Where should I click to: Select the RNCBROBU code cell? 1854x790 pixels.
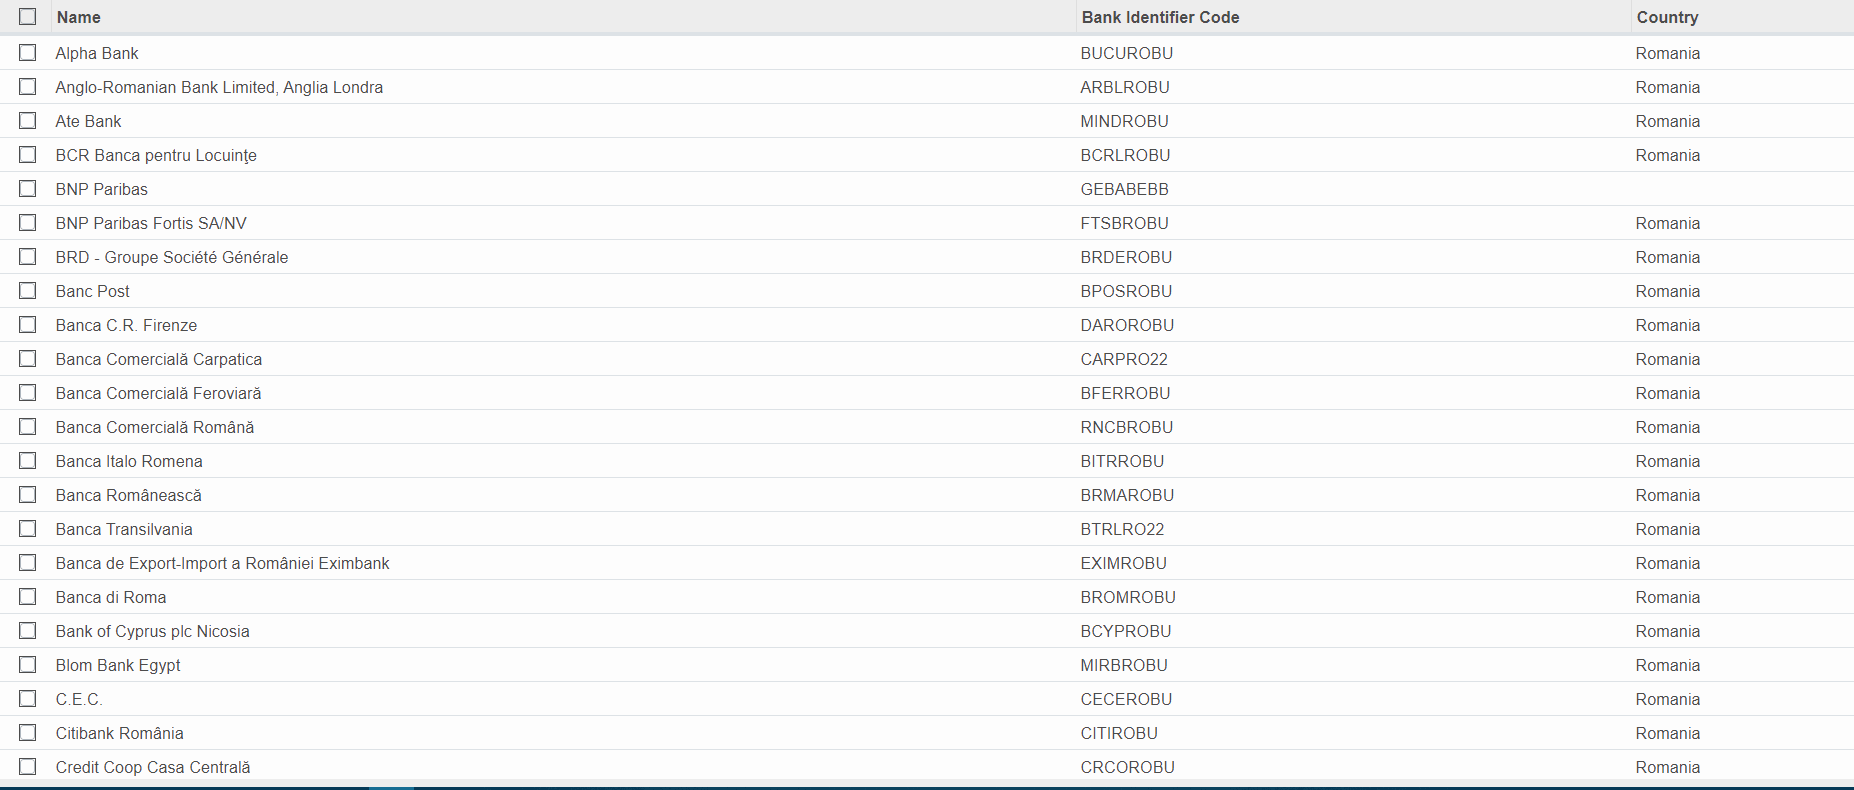coord(1127,427)
